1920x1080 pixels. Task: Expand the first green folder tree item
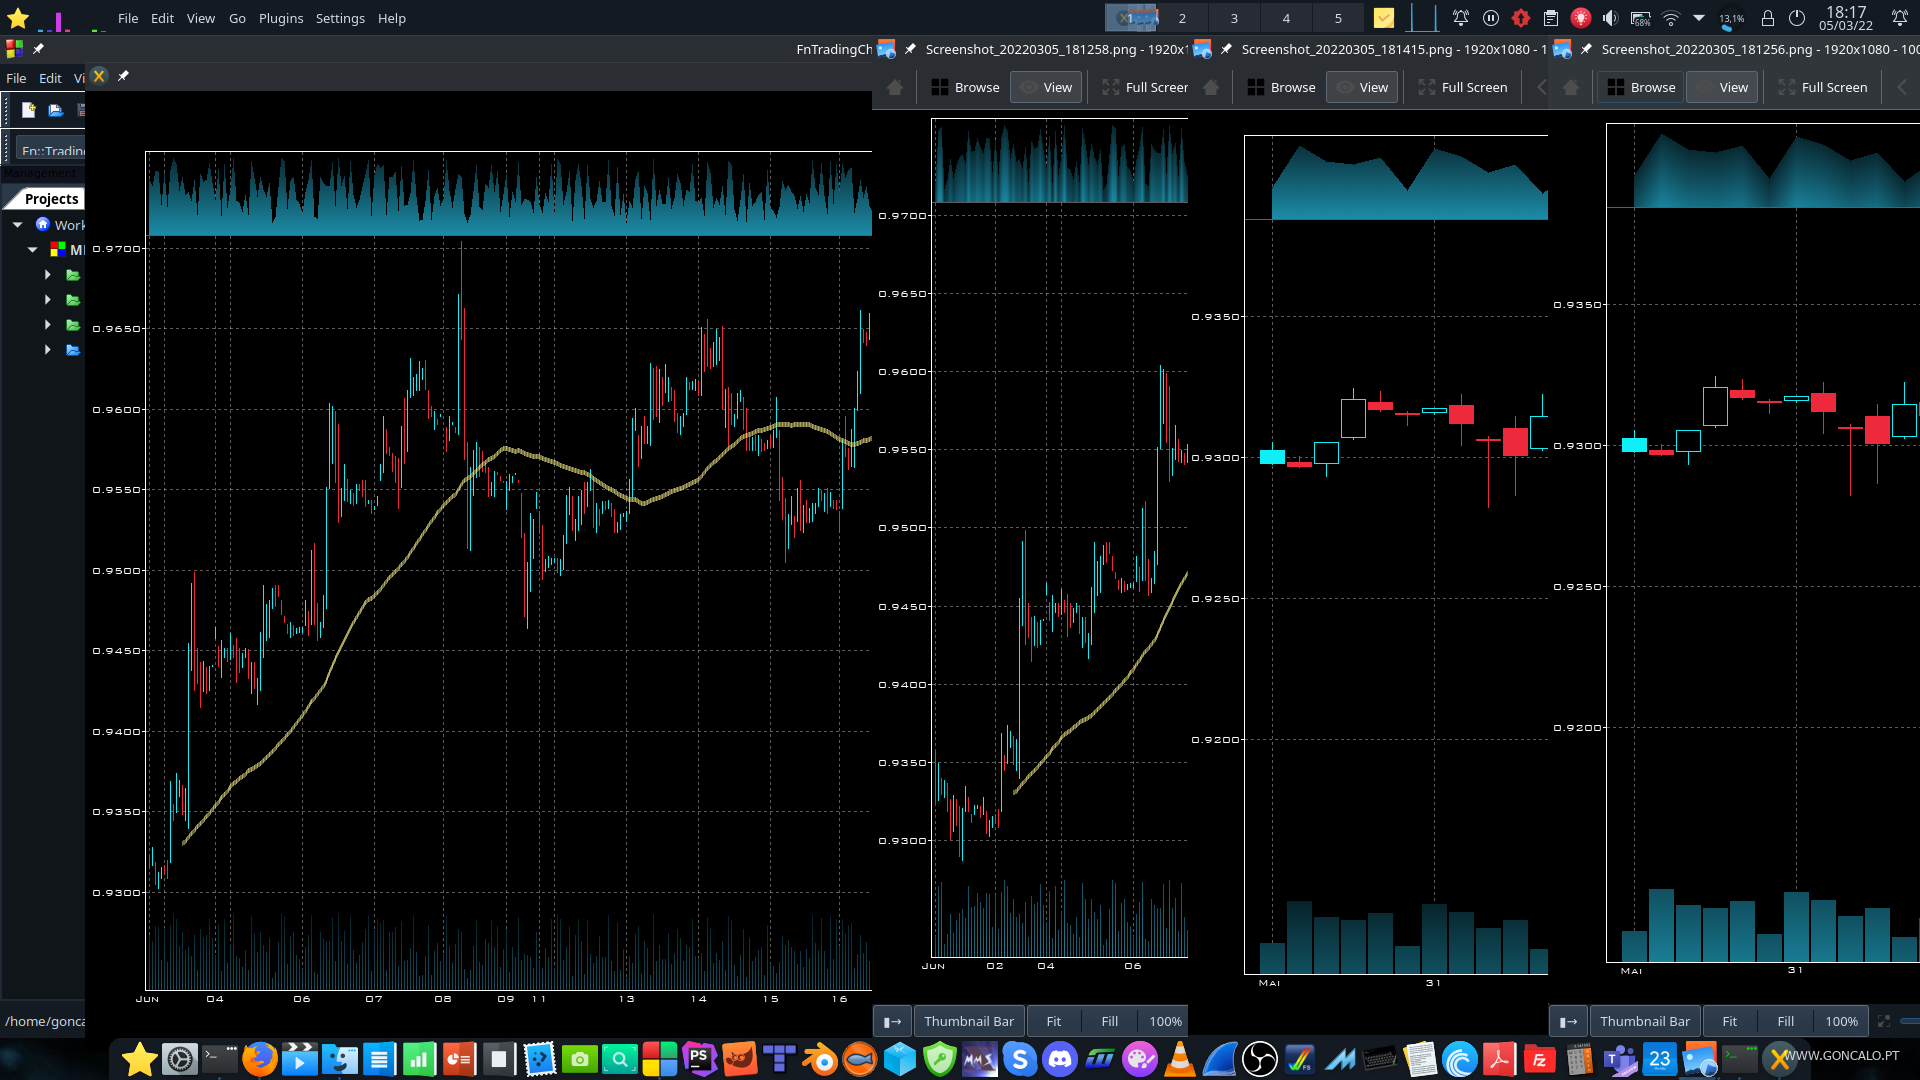tap(47, 274)
